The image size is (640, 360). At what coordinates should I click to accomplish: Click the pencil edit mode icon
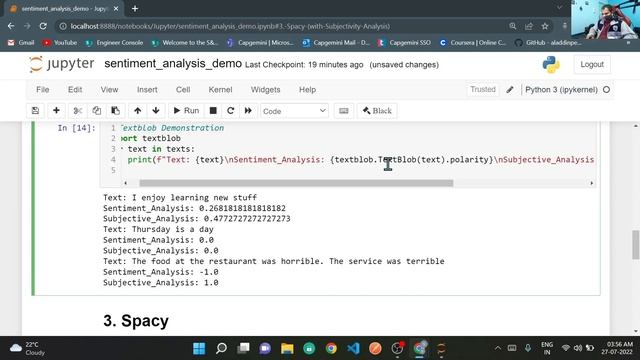tap(510, 90)
